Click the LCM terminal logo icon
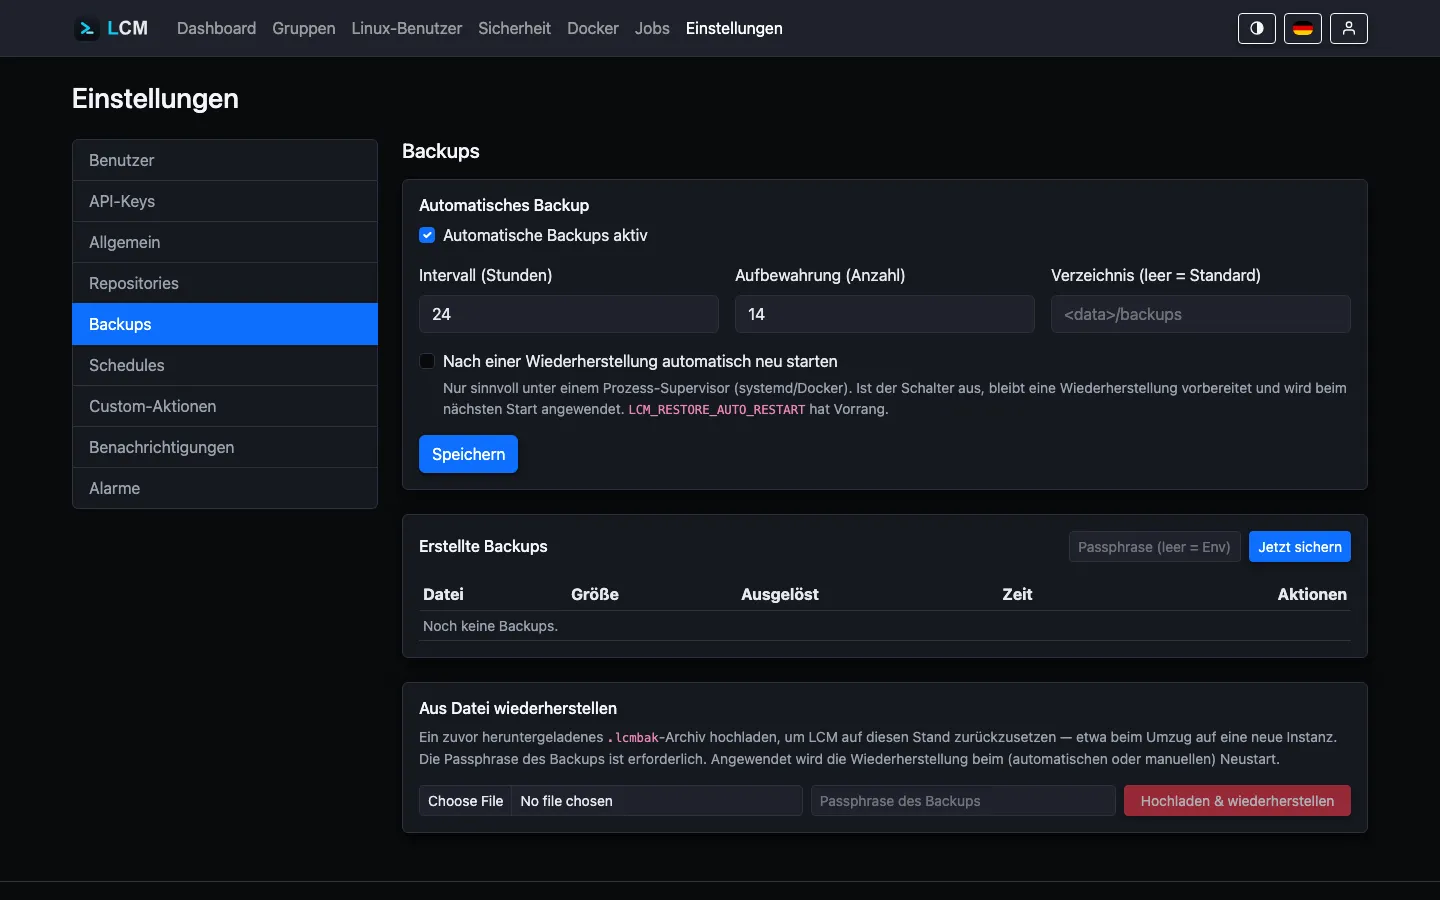1440x900 pixels. pos(87,28)
